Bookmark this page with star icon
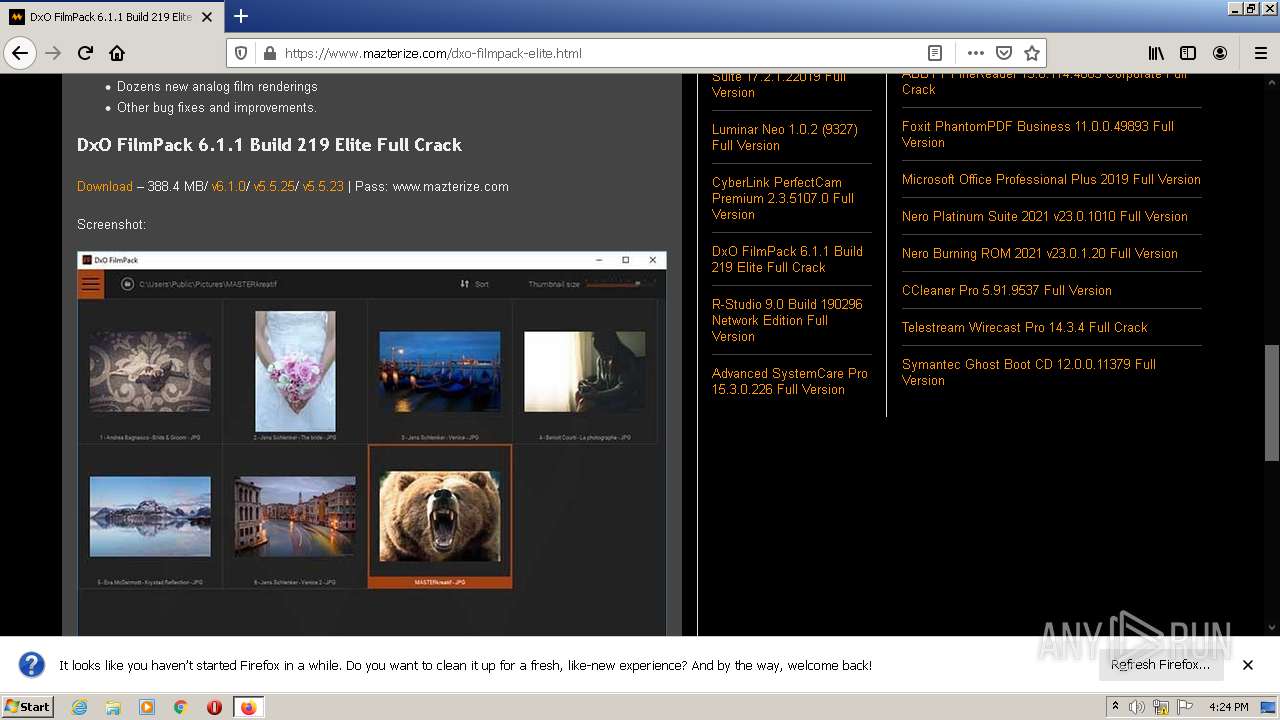The height and width of the screenshot is (720, 1280). pos(1032,53)
